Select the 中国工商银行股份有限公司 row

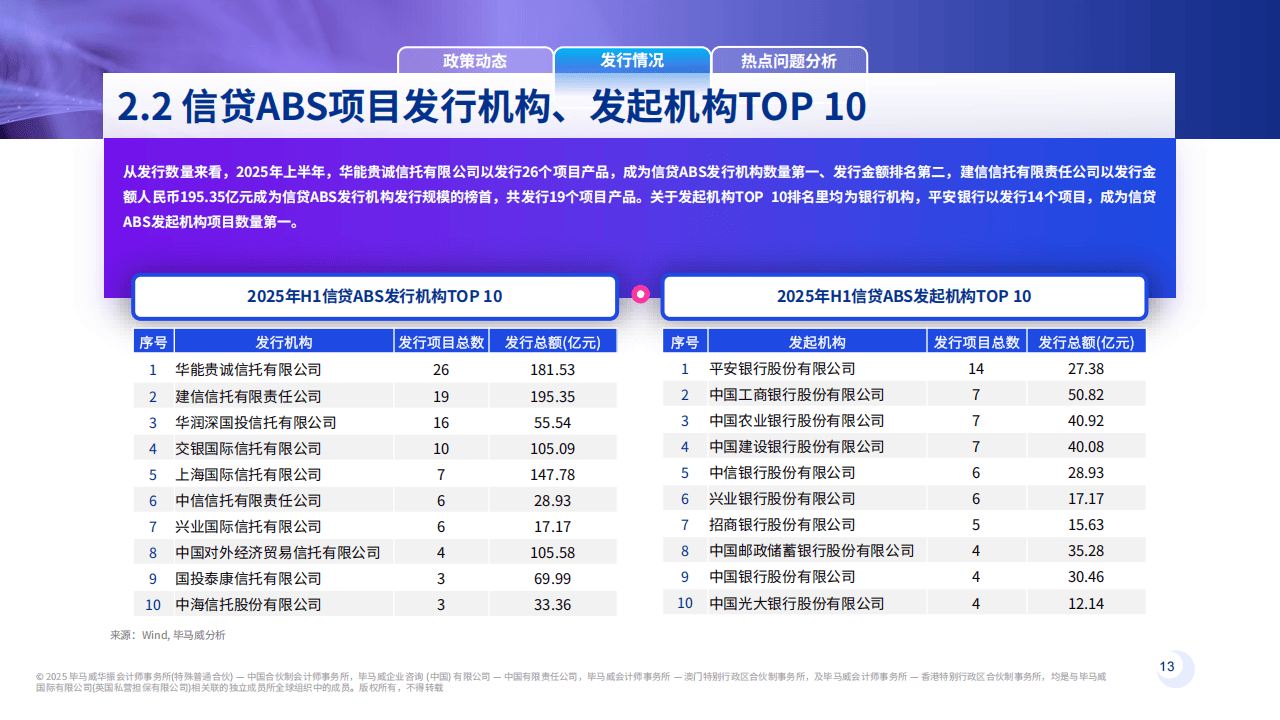tap(796, 395)
